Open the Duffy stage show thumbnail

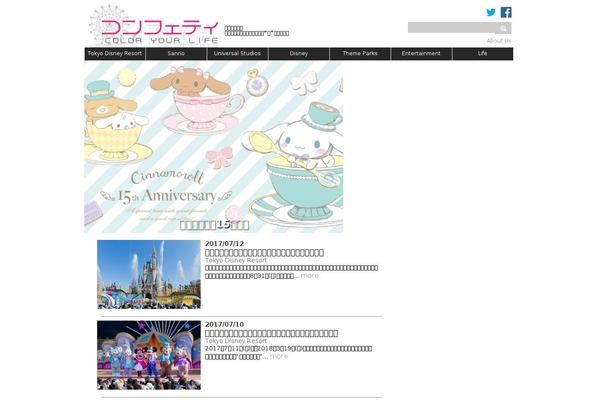click(149, 355)
